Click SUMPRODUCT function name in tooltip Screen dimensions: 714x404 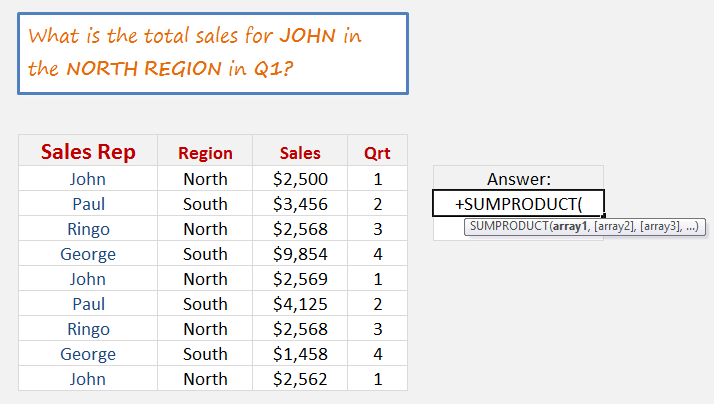(509, 226)
